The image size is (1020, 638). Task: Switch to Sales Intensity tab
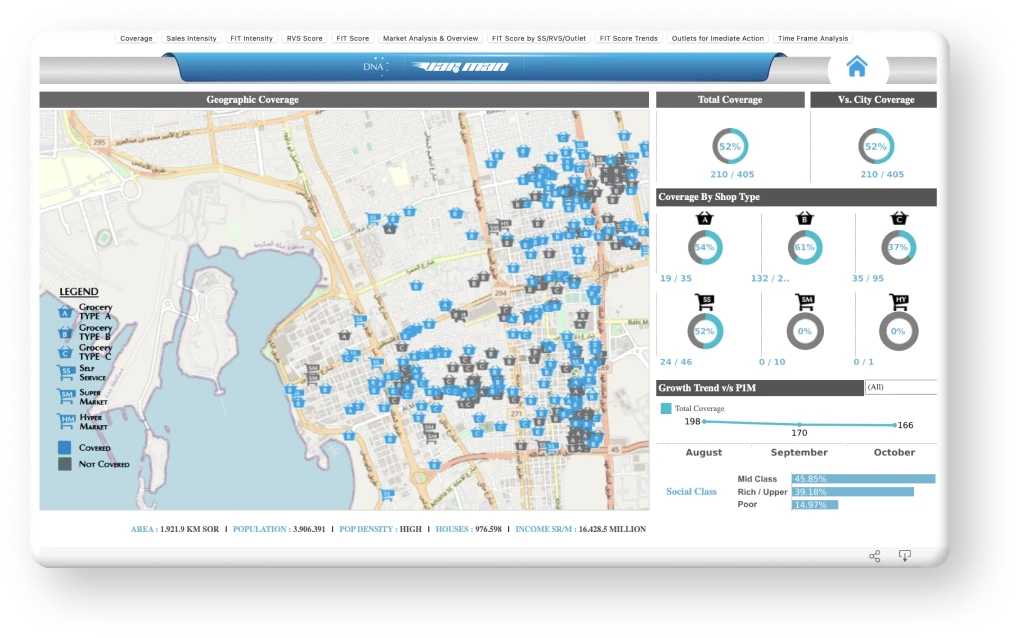click(x=191, y=38)
